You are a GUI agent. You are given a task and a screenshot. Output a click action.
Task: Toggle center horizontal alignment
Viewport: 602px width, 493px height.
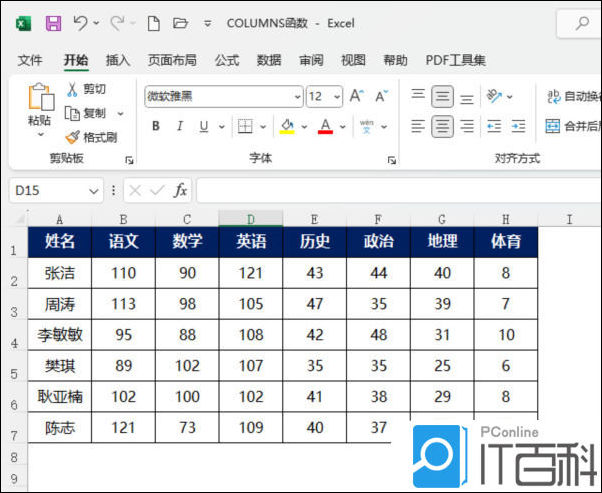point(442,126)
